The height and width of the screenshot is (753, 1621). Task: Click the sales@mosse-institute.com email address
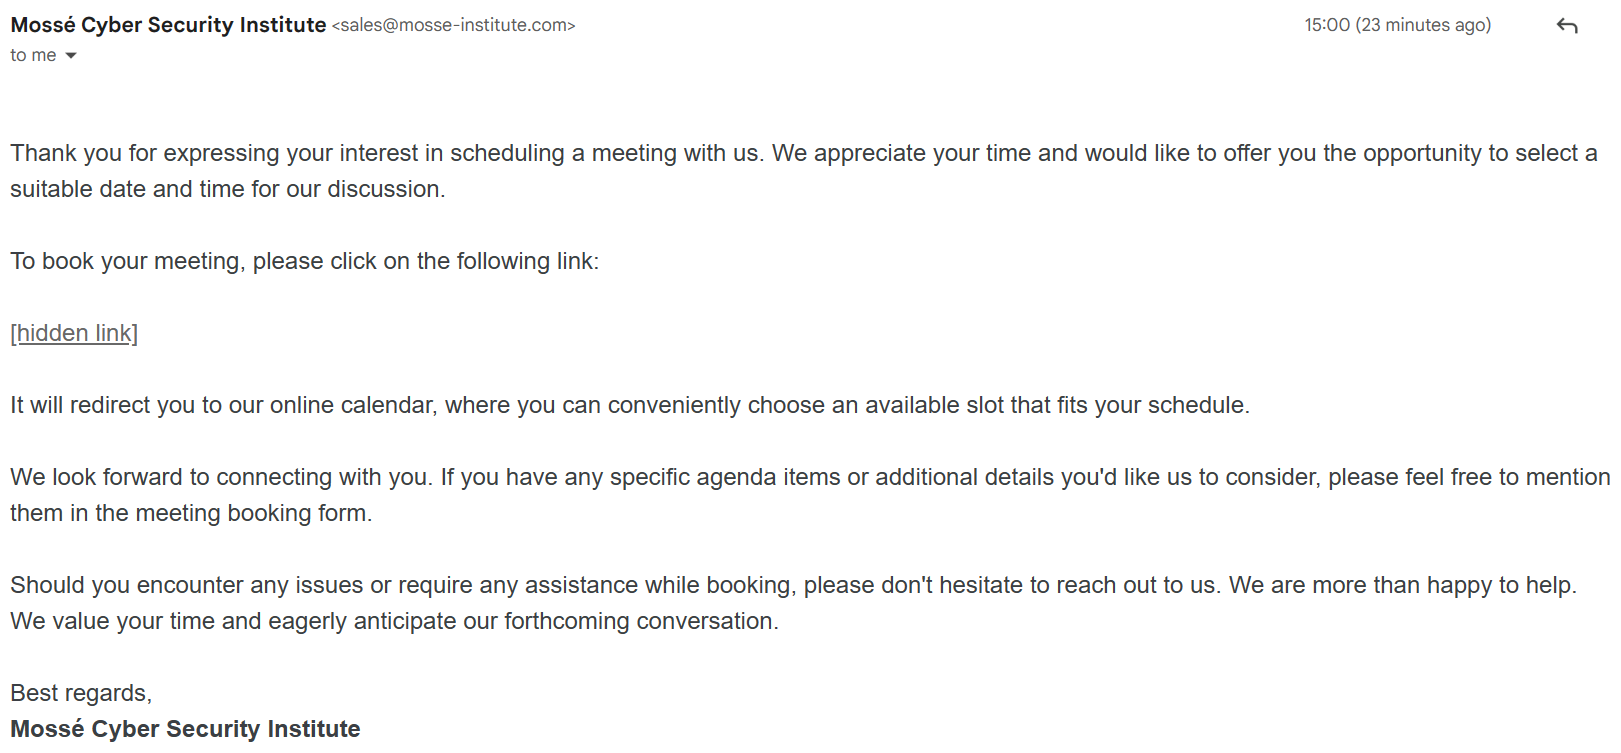point(454,26)
